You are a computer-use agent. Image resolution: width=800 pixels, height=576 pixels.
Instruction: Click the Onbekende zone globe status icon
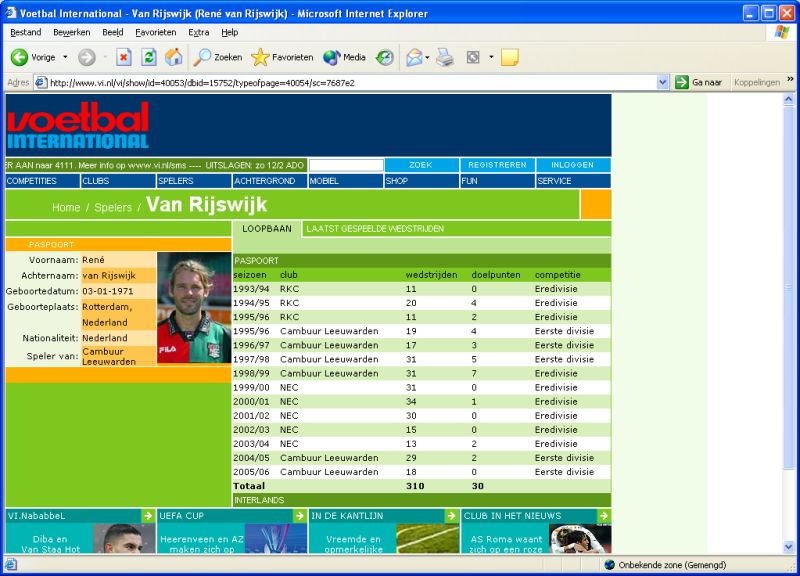[x=609, y=565]
